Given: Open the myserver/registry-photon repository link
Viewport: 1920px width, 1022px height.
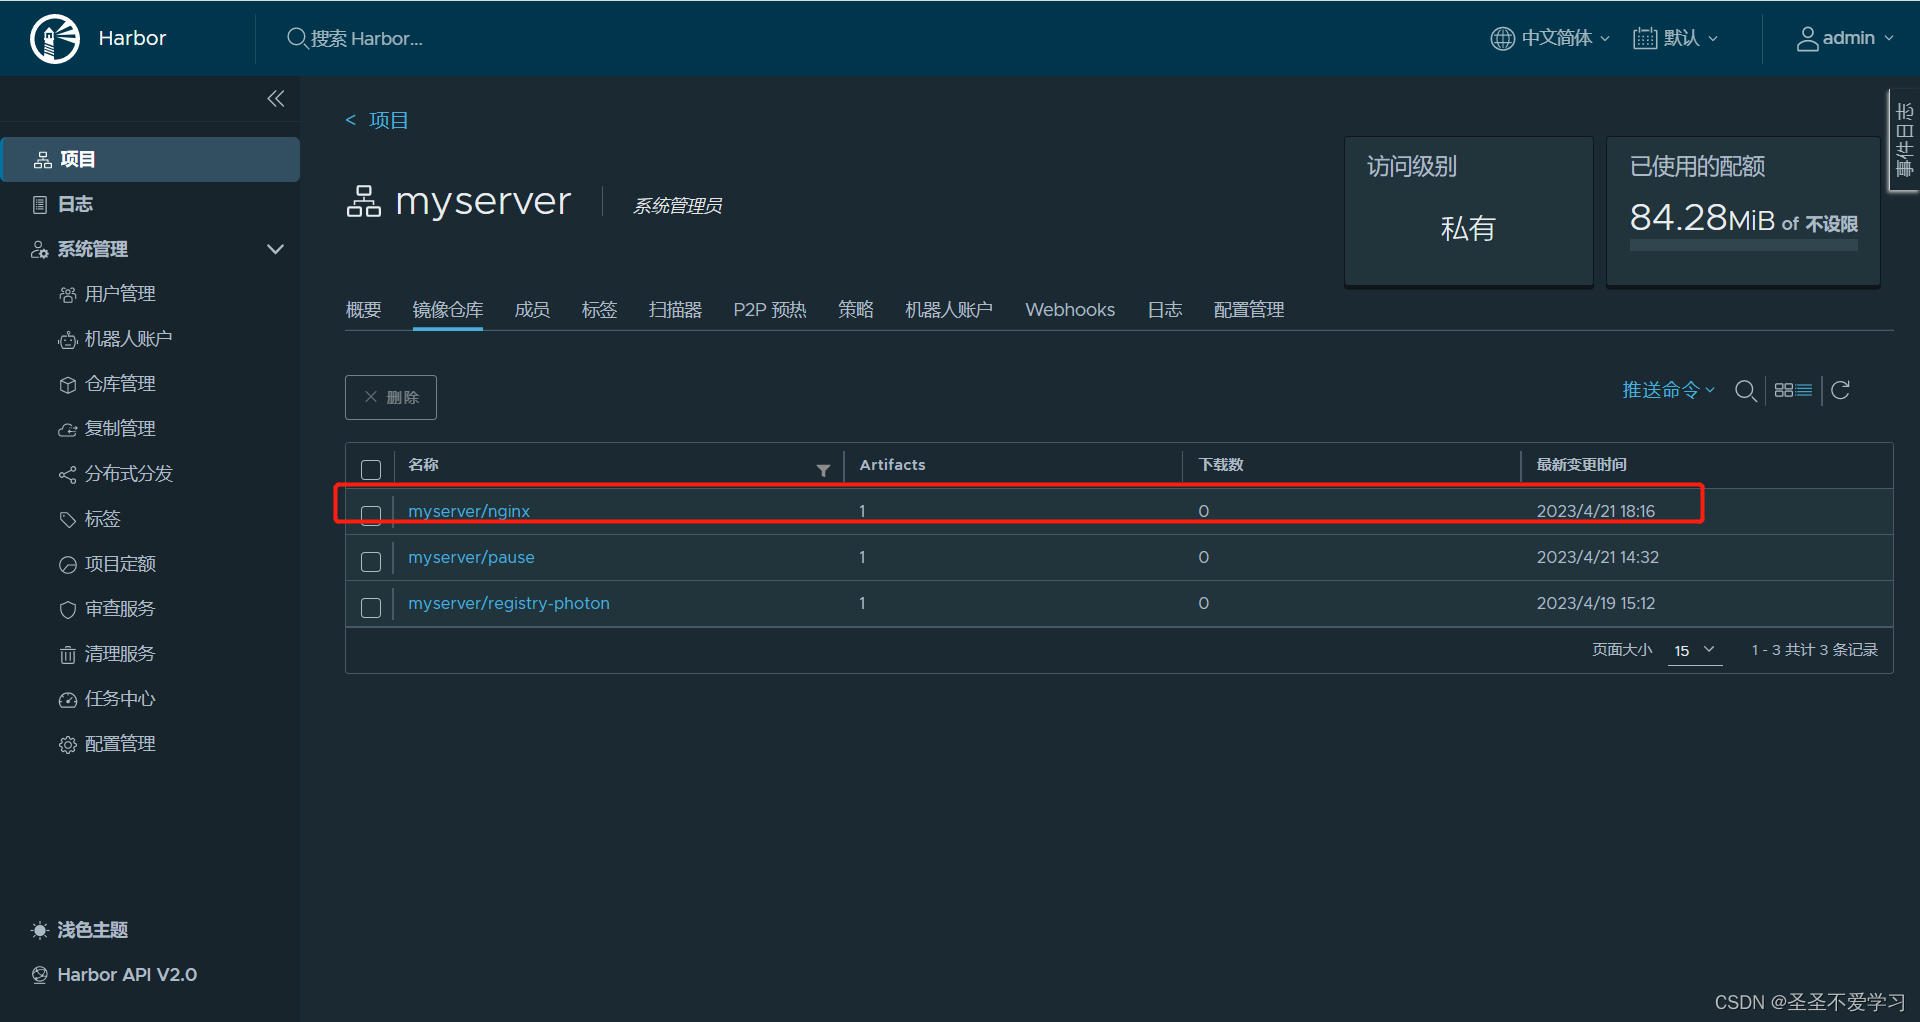Looking at the screenshot, I should point(509,603).
